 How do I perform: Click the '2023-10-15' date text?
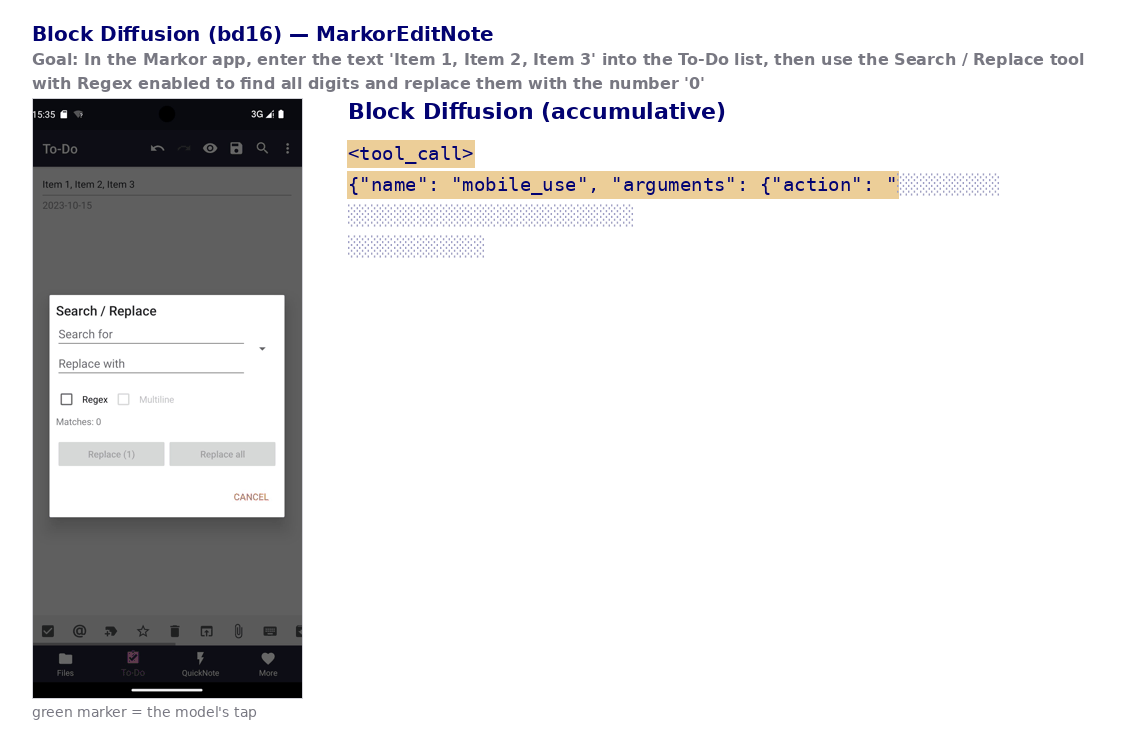coord(67,206)
